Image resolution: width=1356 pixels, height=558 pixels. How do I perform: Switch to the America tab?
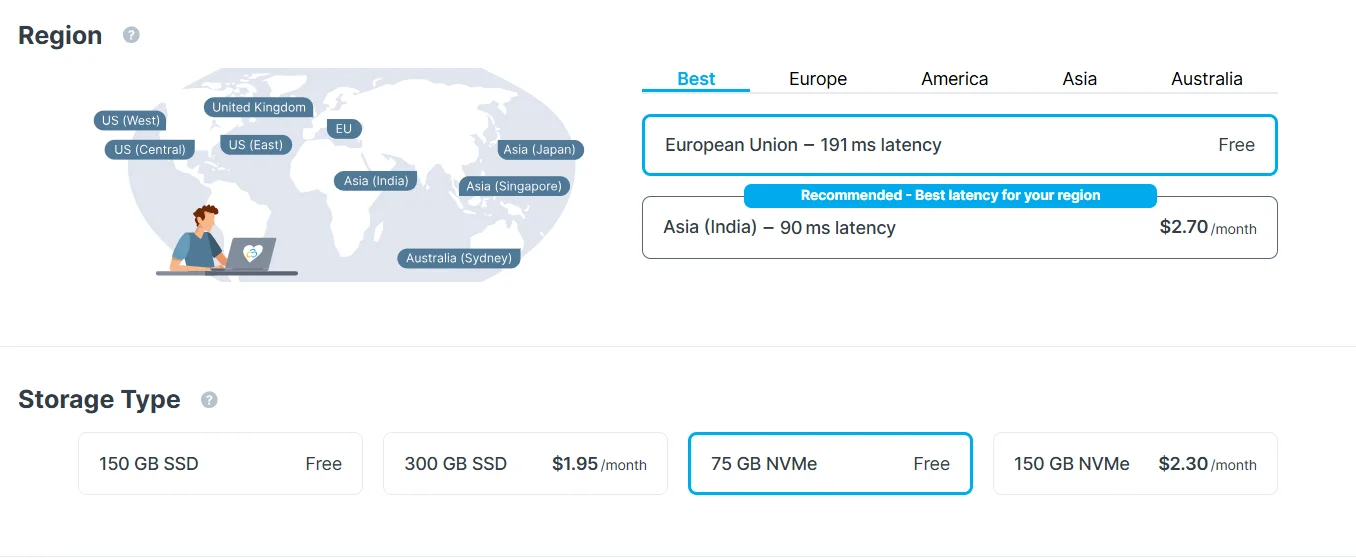[x=954, y=79]
